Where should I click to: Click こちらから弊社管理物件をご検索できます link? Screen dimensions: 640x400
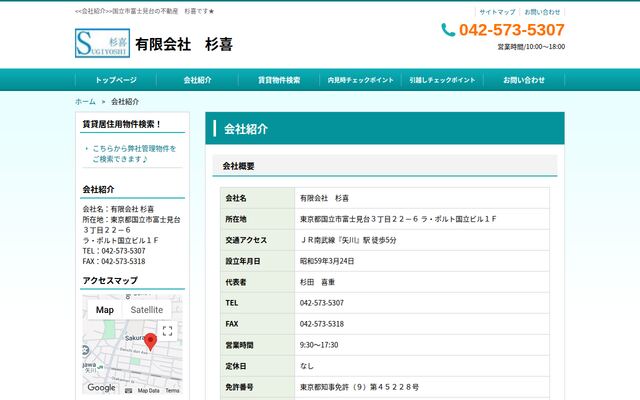coord(134,153)
